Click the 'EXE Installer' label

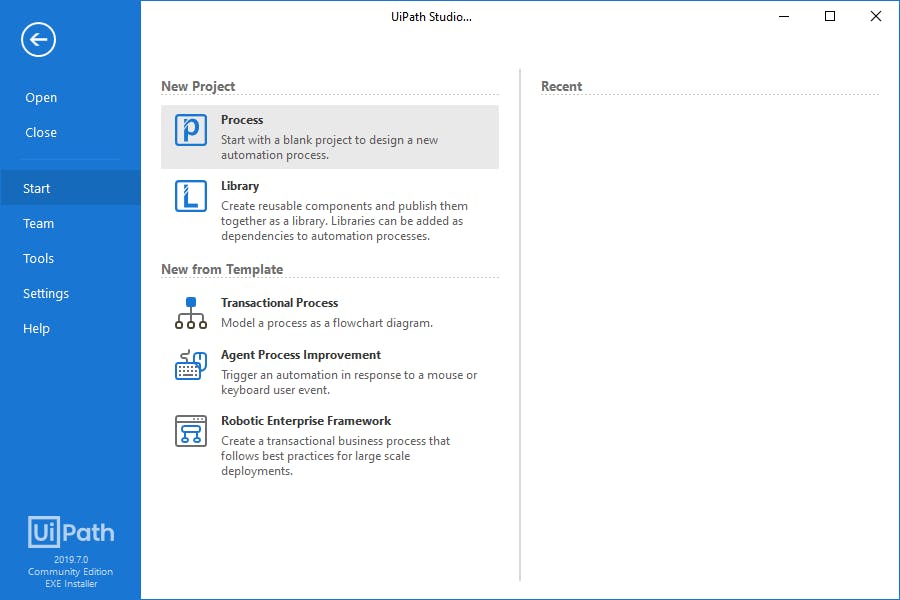[71, 584]
